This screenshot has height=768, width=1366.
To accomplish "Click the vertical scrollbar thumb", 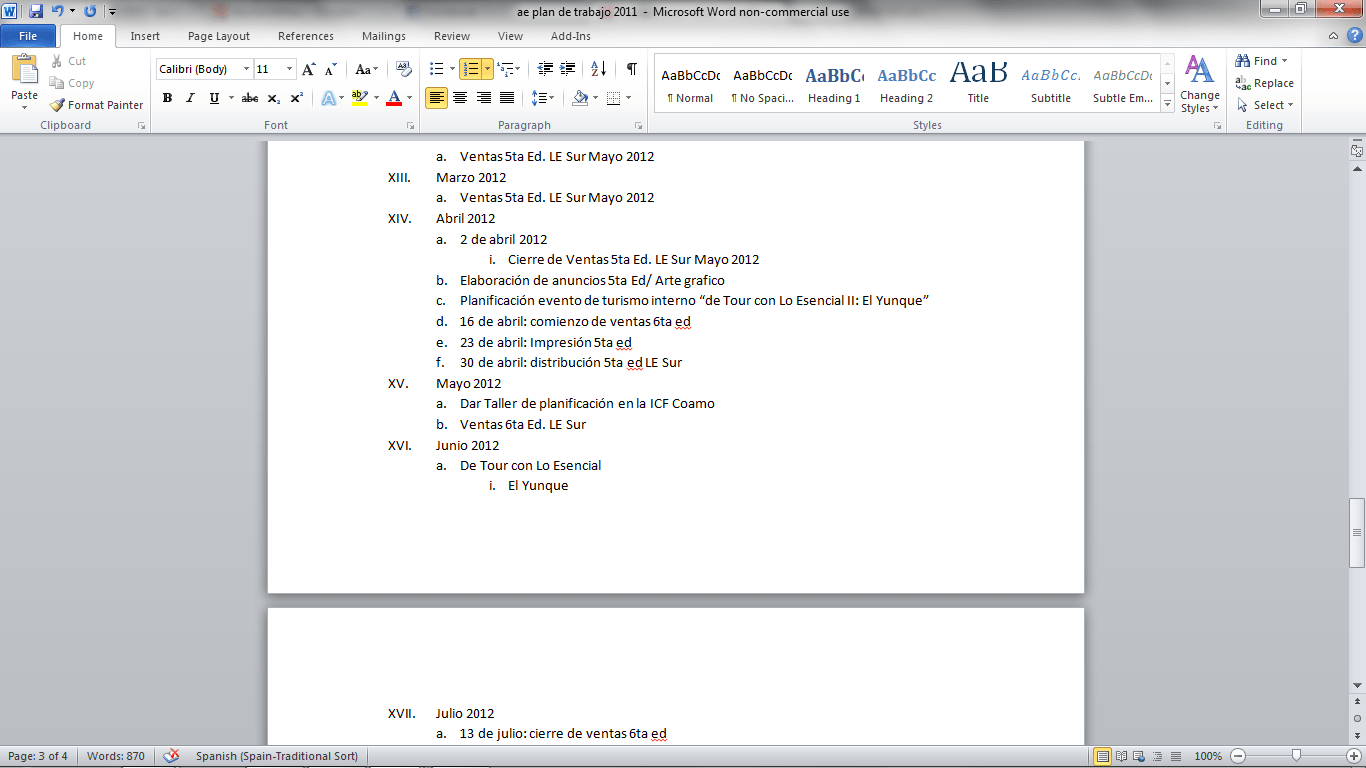I will [1357, 533].
